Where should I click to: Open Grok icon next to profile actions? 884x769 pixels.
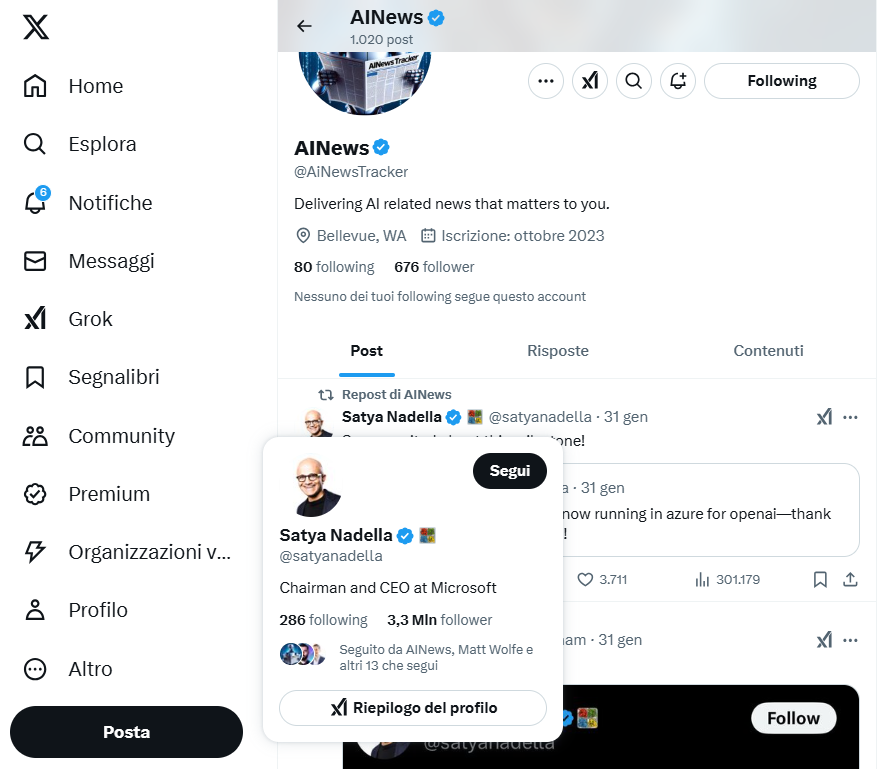point(590,81)
